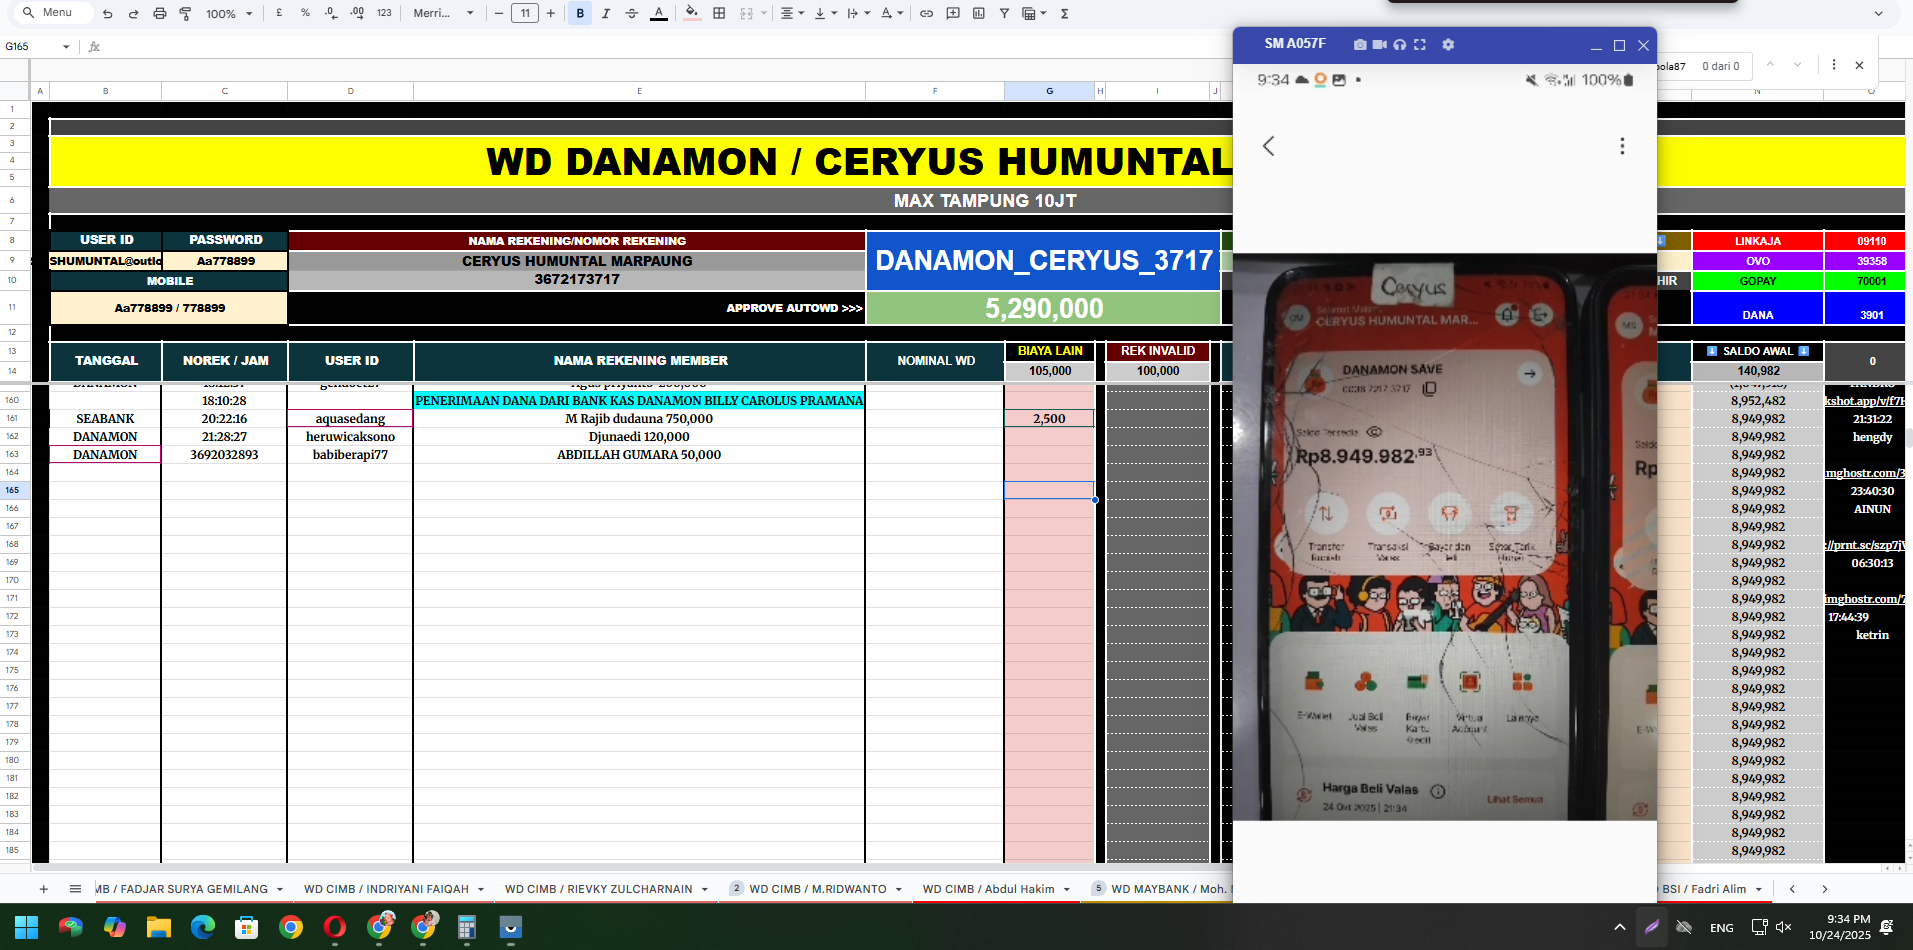Open the all sheets list
Screen dimensions: 1913x950
coord(75,889)
